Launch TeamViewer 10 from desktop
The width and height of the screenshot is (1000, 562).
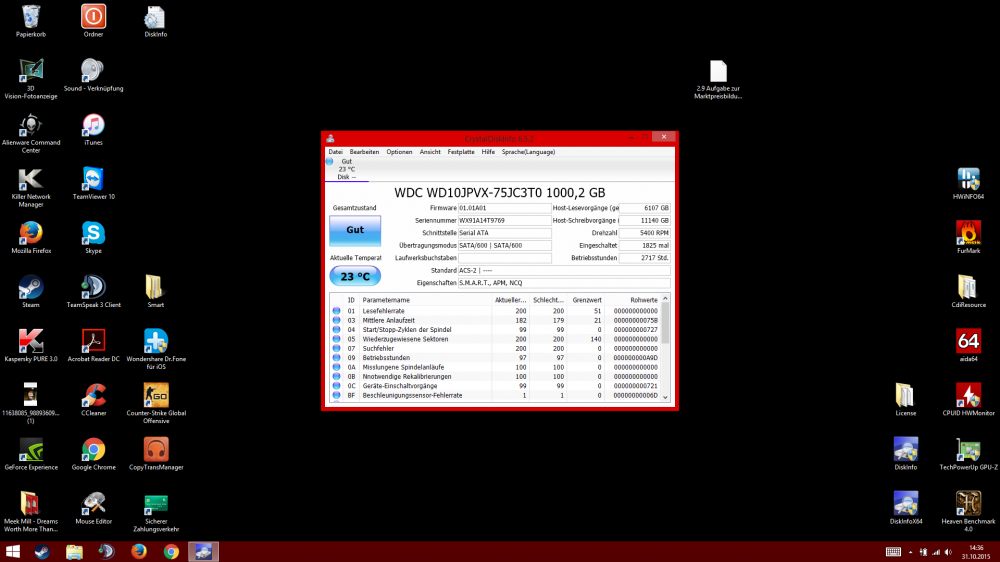(93, 180)
